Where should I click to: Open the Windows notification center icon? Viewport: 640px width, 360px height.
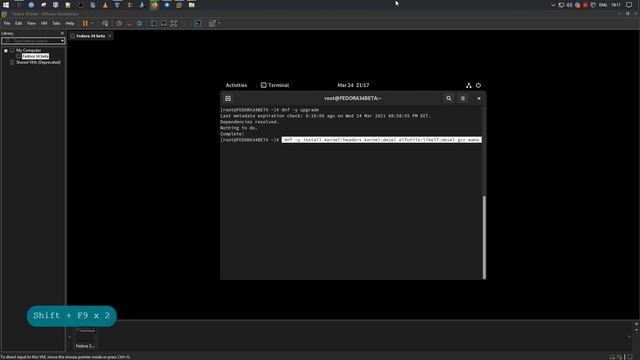click(629, 5)
